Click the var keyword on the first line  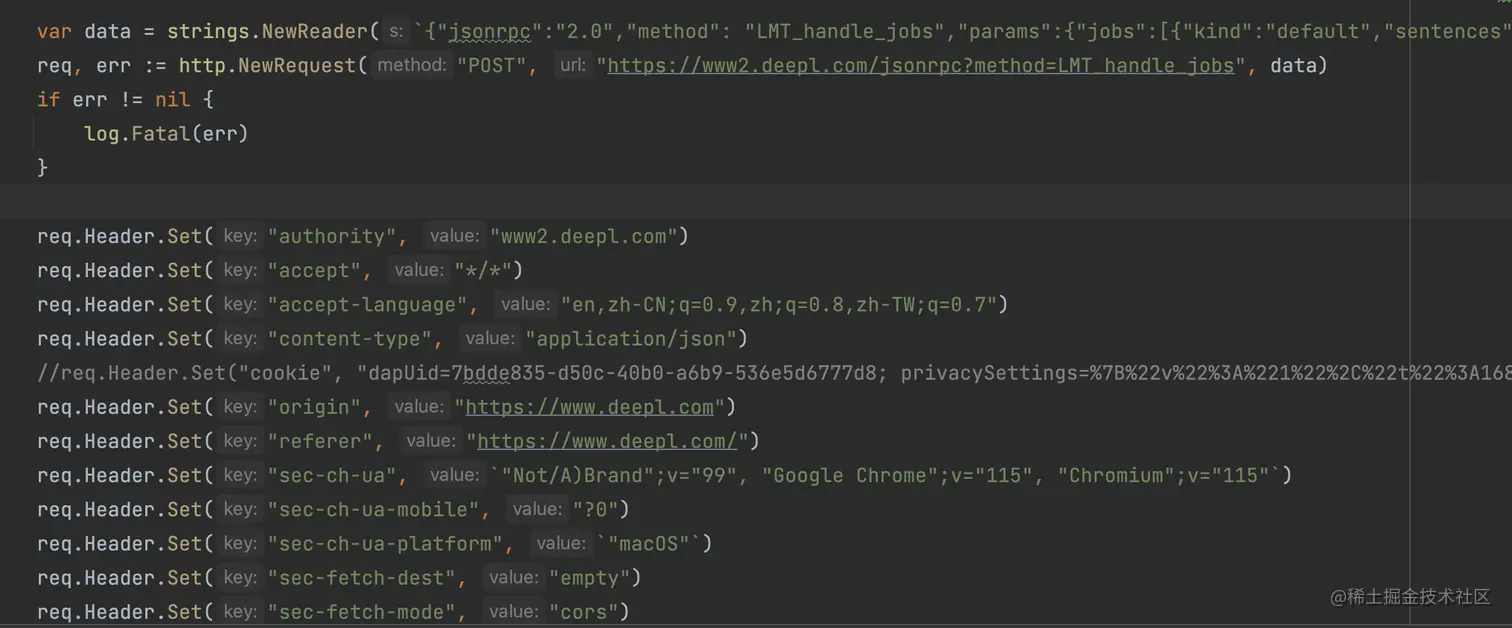(x=54, y=31)
